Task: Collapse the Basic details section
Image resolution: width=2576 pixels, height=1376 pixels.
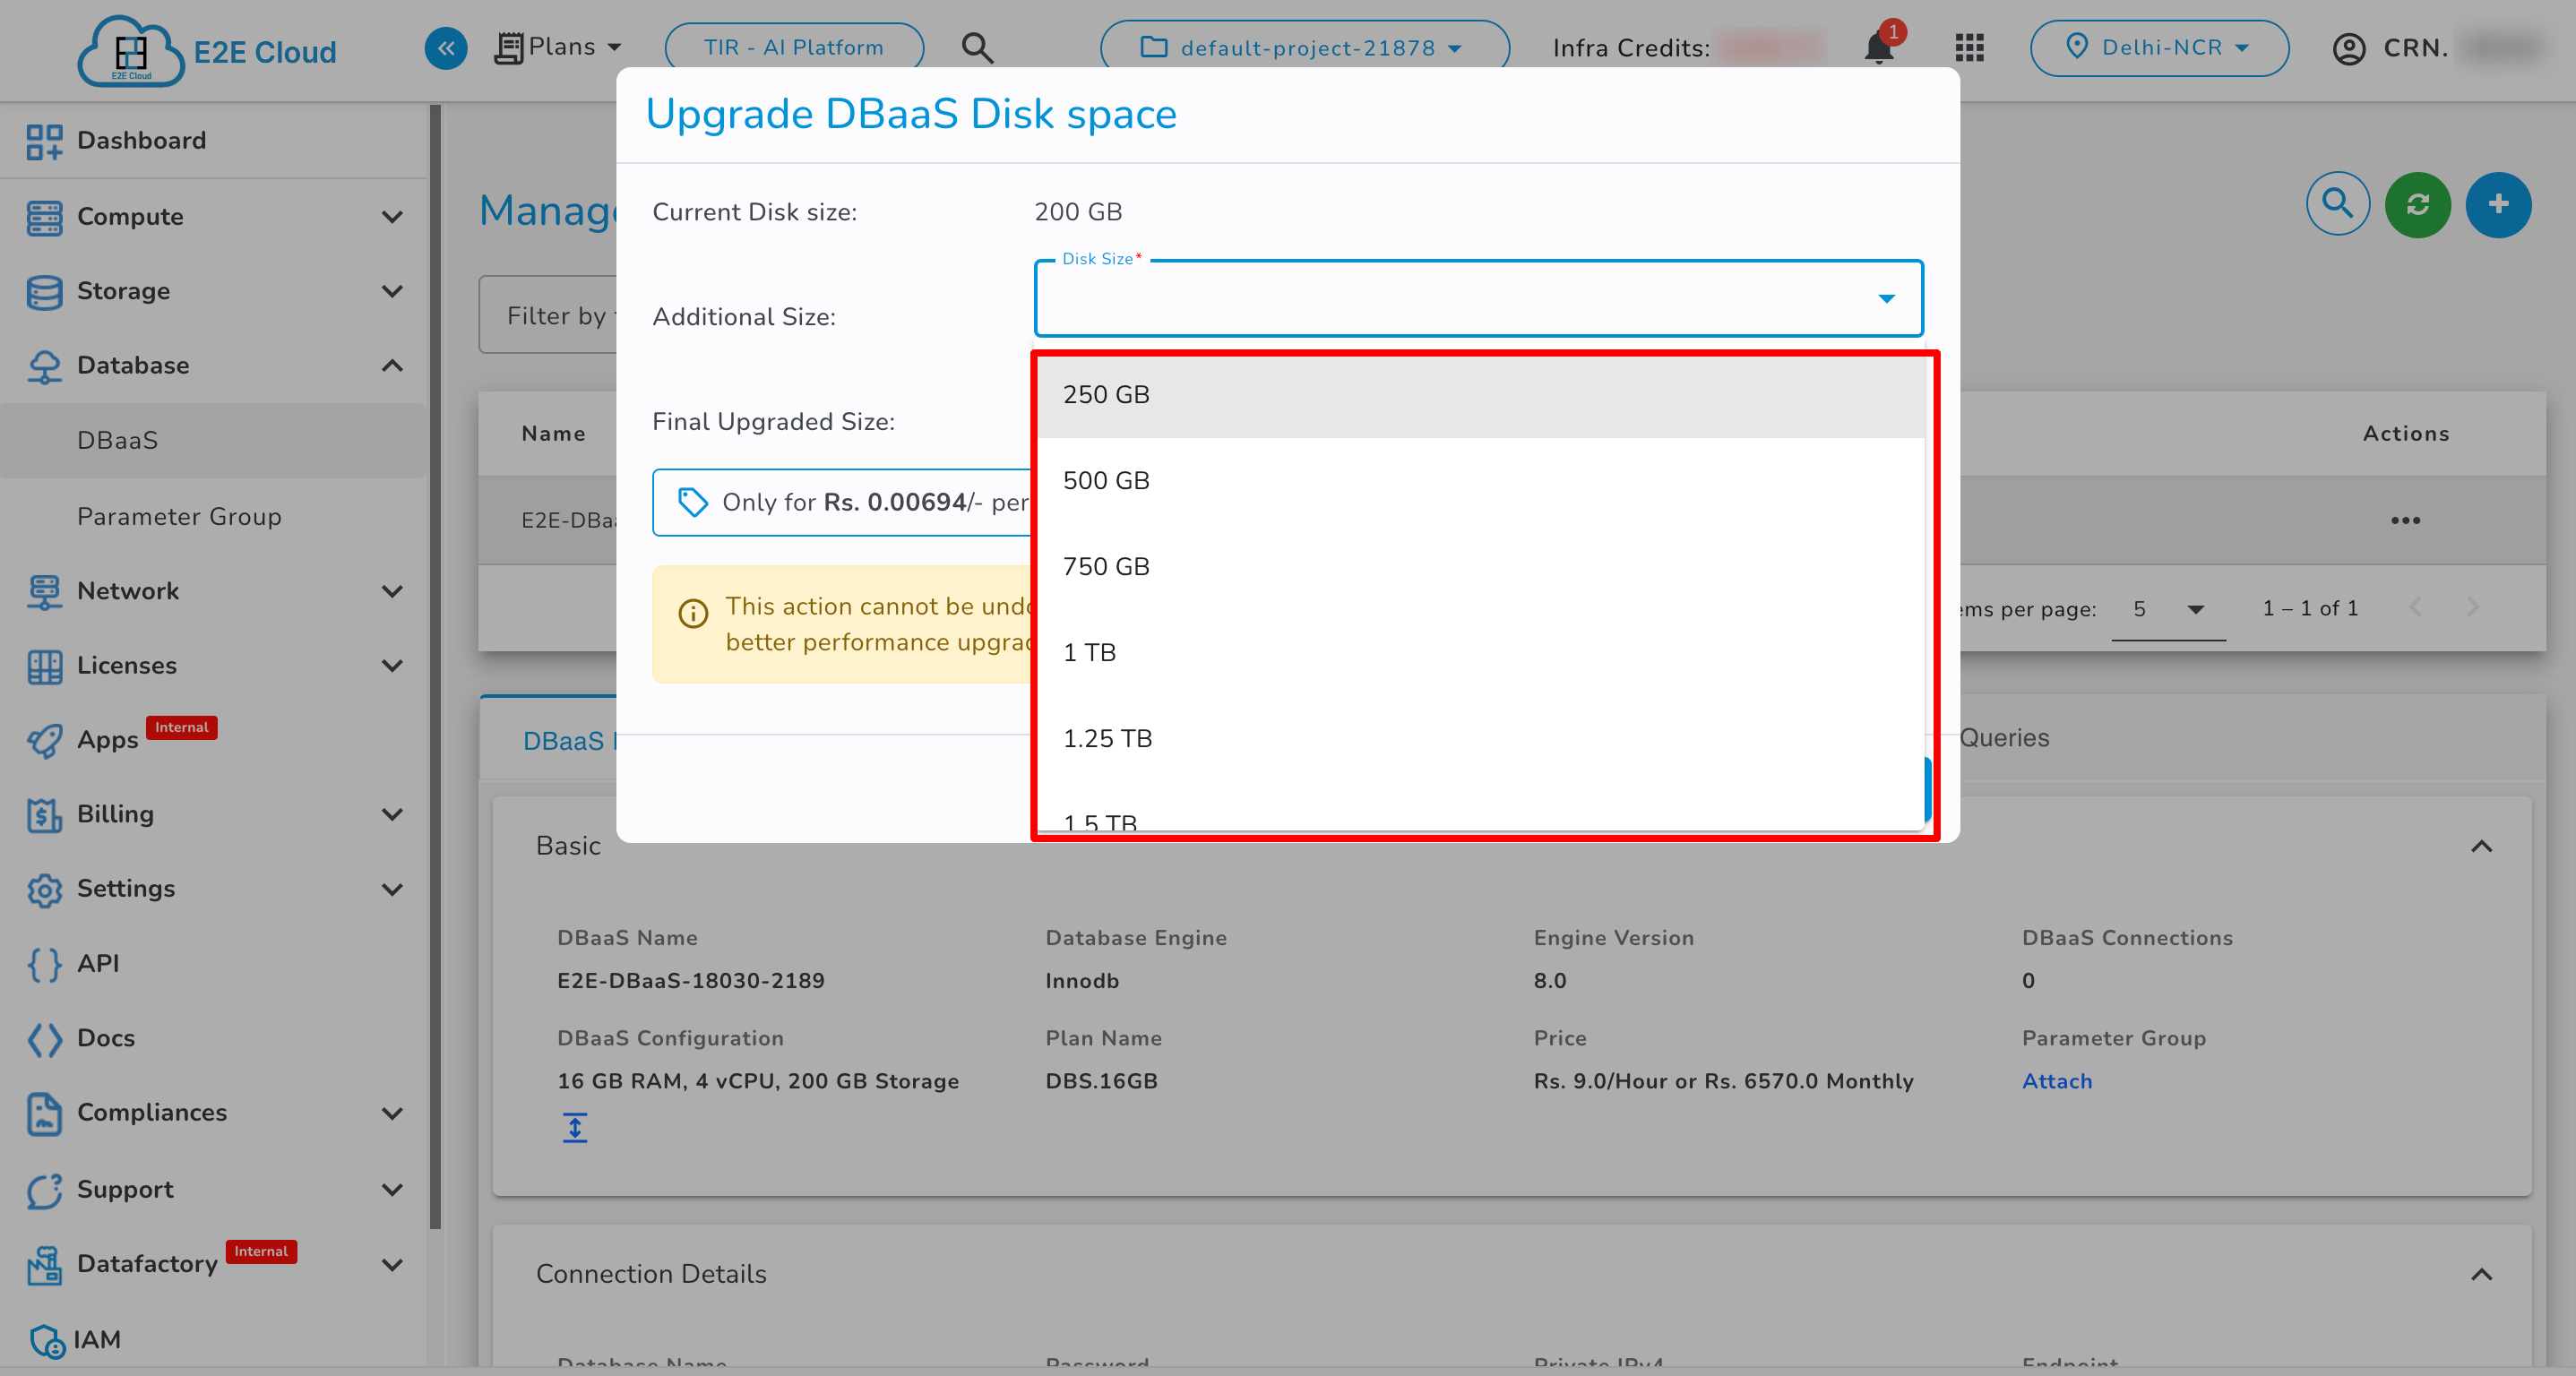Action: tap(2481, 846)
